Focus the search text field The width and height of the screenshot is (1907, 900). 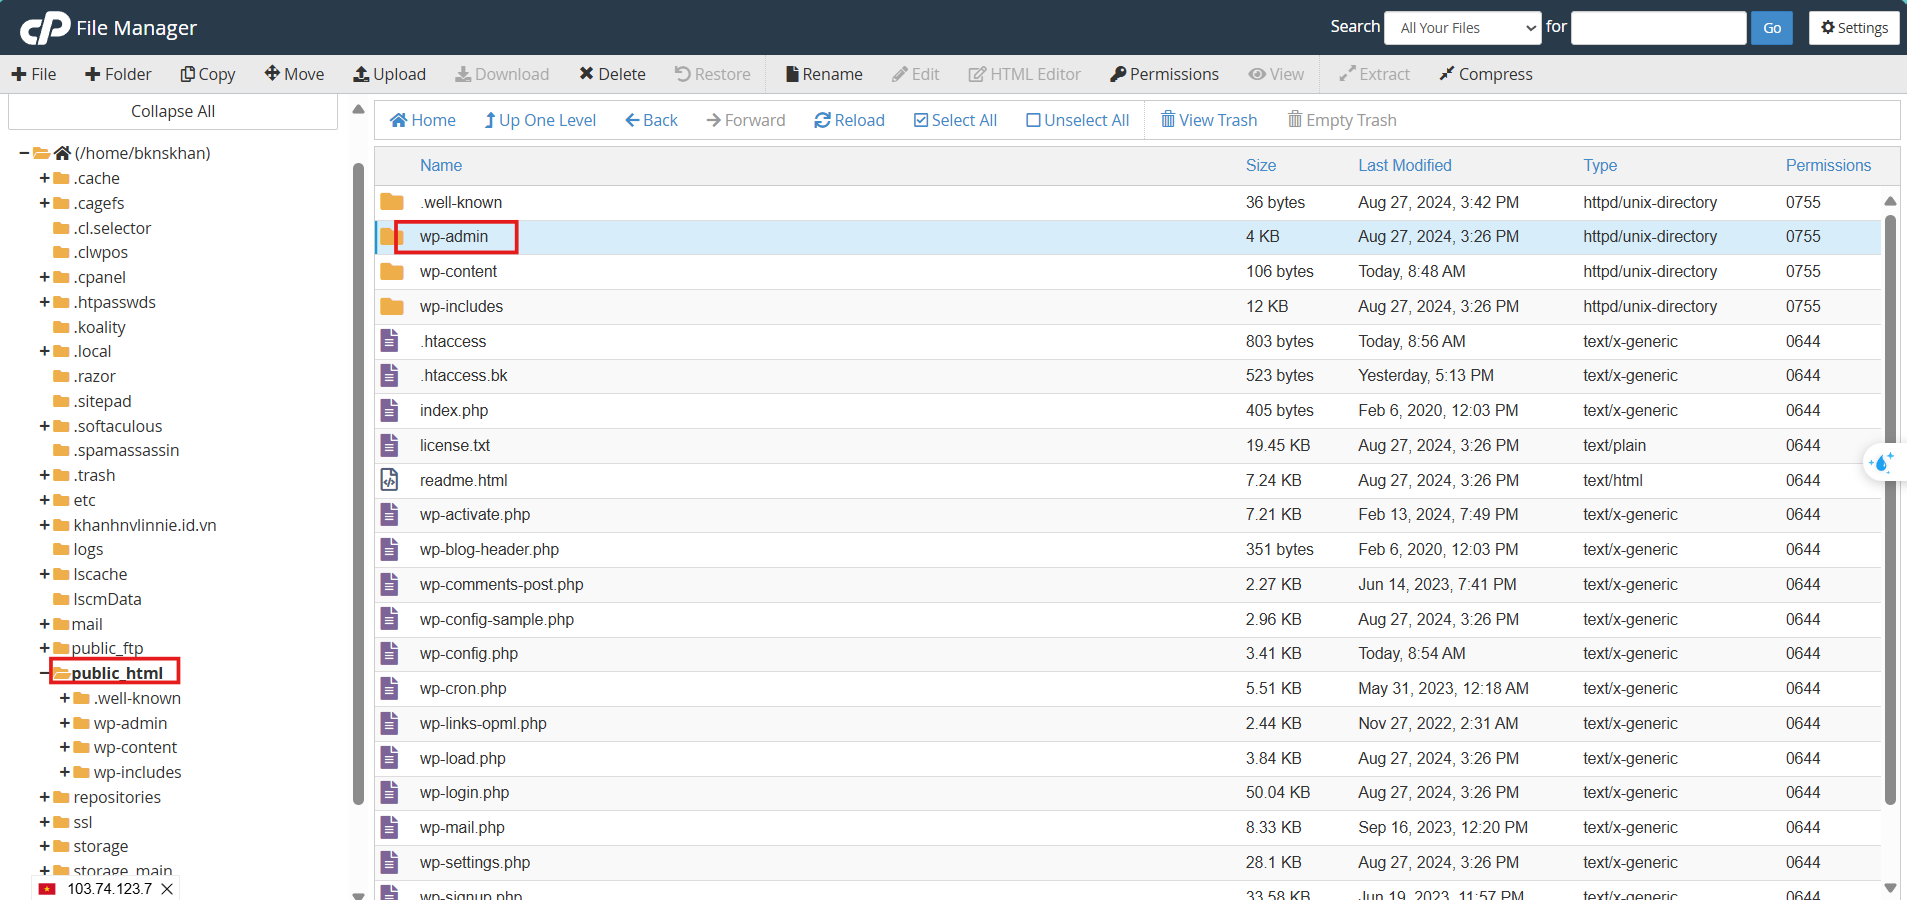tap(1659, 28)
